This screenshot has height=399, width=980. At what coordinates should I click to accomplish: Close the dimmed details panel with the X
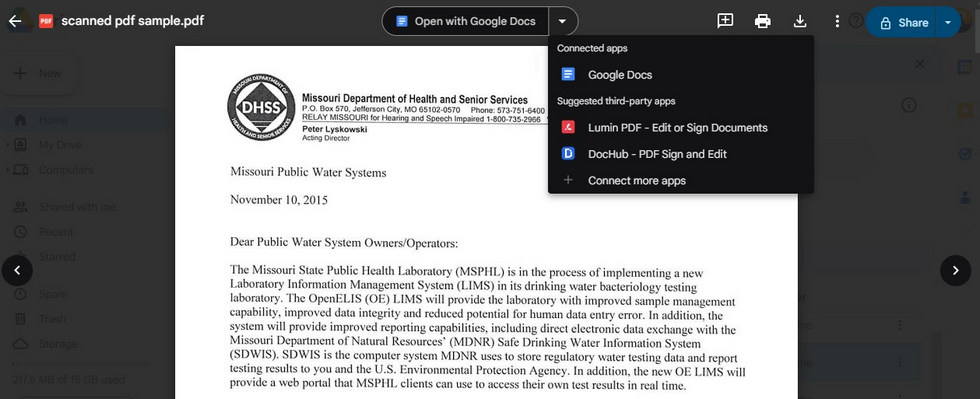pyautogui.click(x=920, y=64)
